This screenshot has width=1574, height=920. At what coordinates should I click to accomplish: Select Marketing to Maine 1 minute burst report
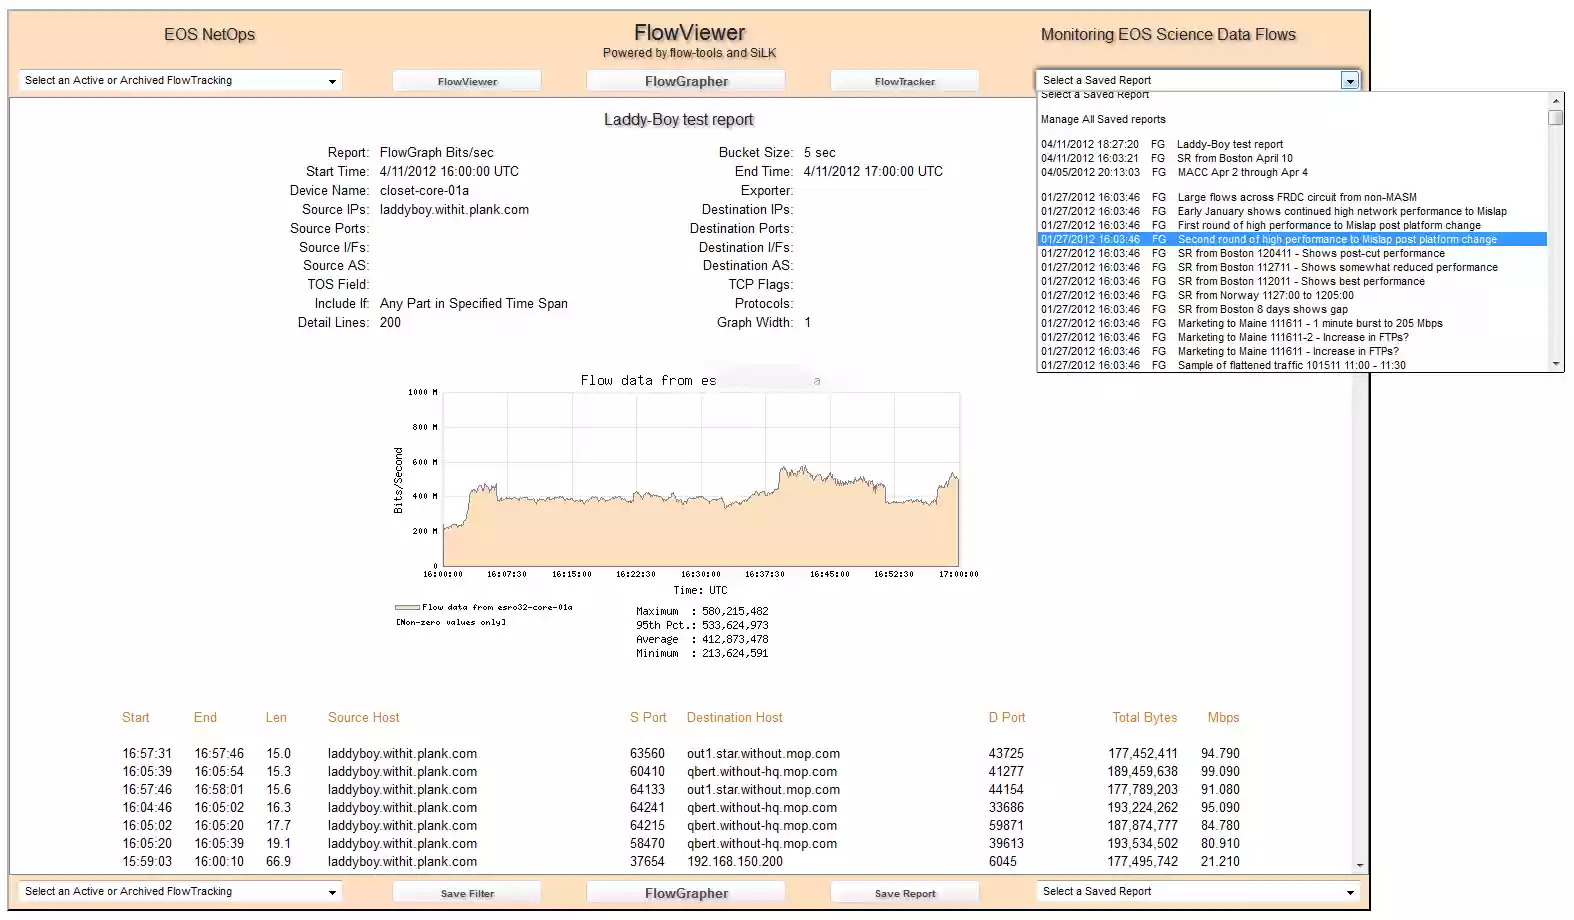pos(1309,324)
